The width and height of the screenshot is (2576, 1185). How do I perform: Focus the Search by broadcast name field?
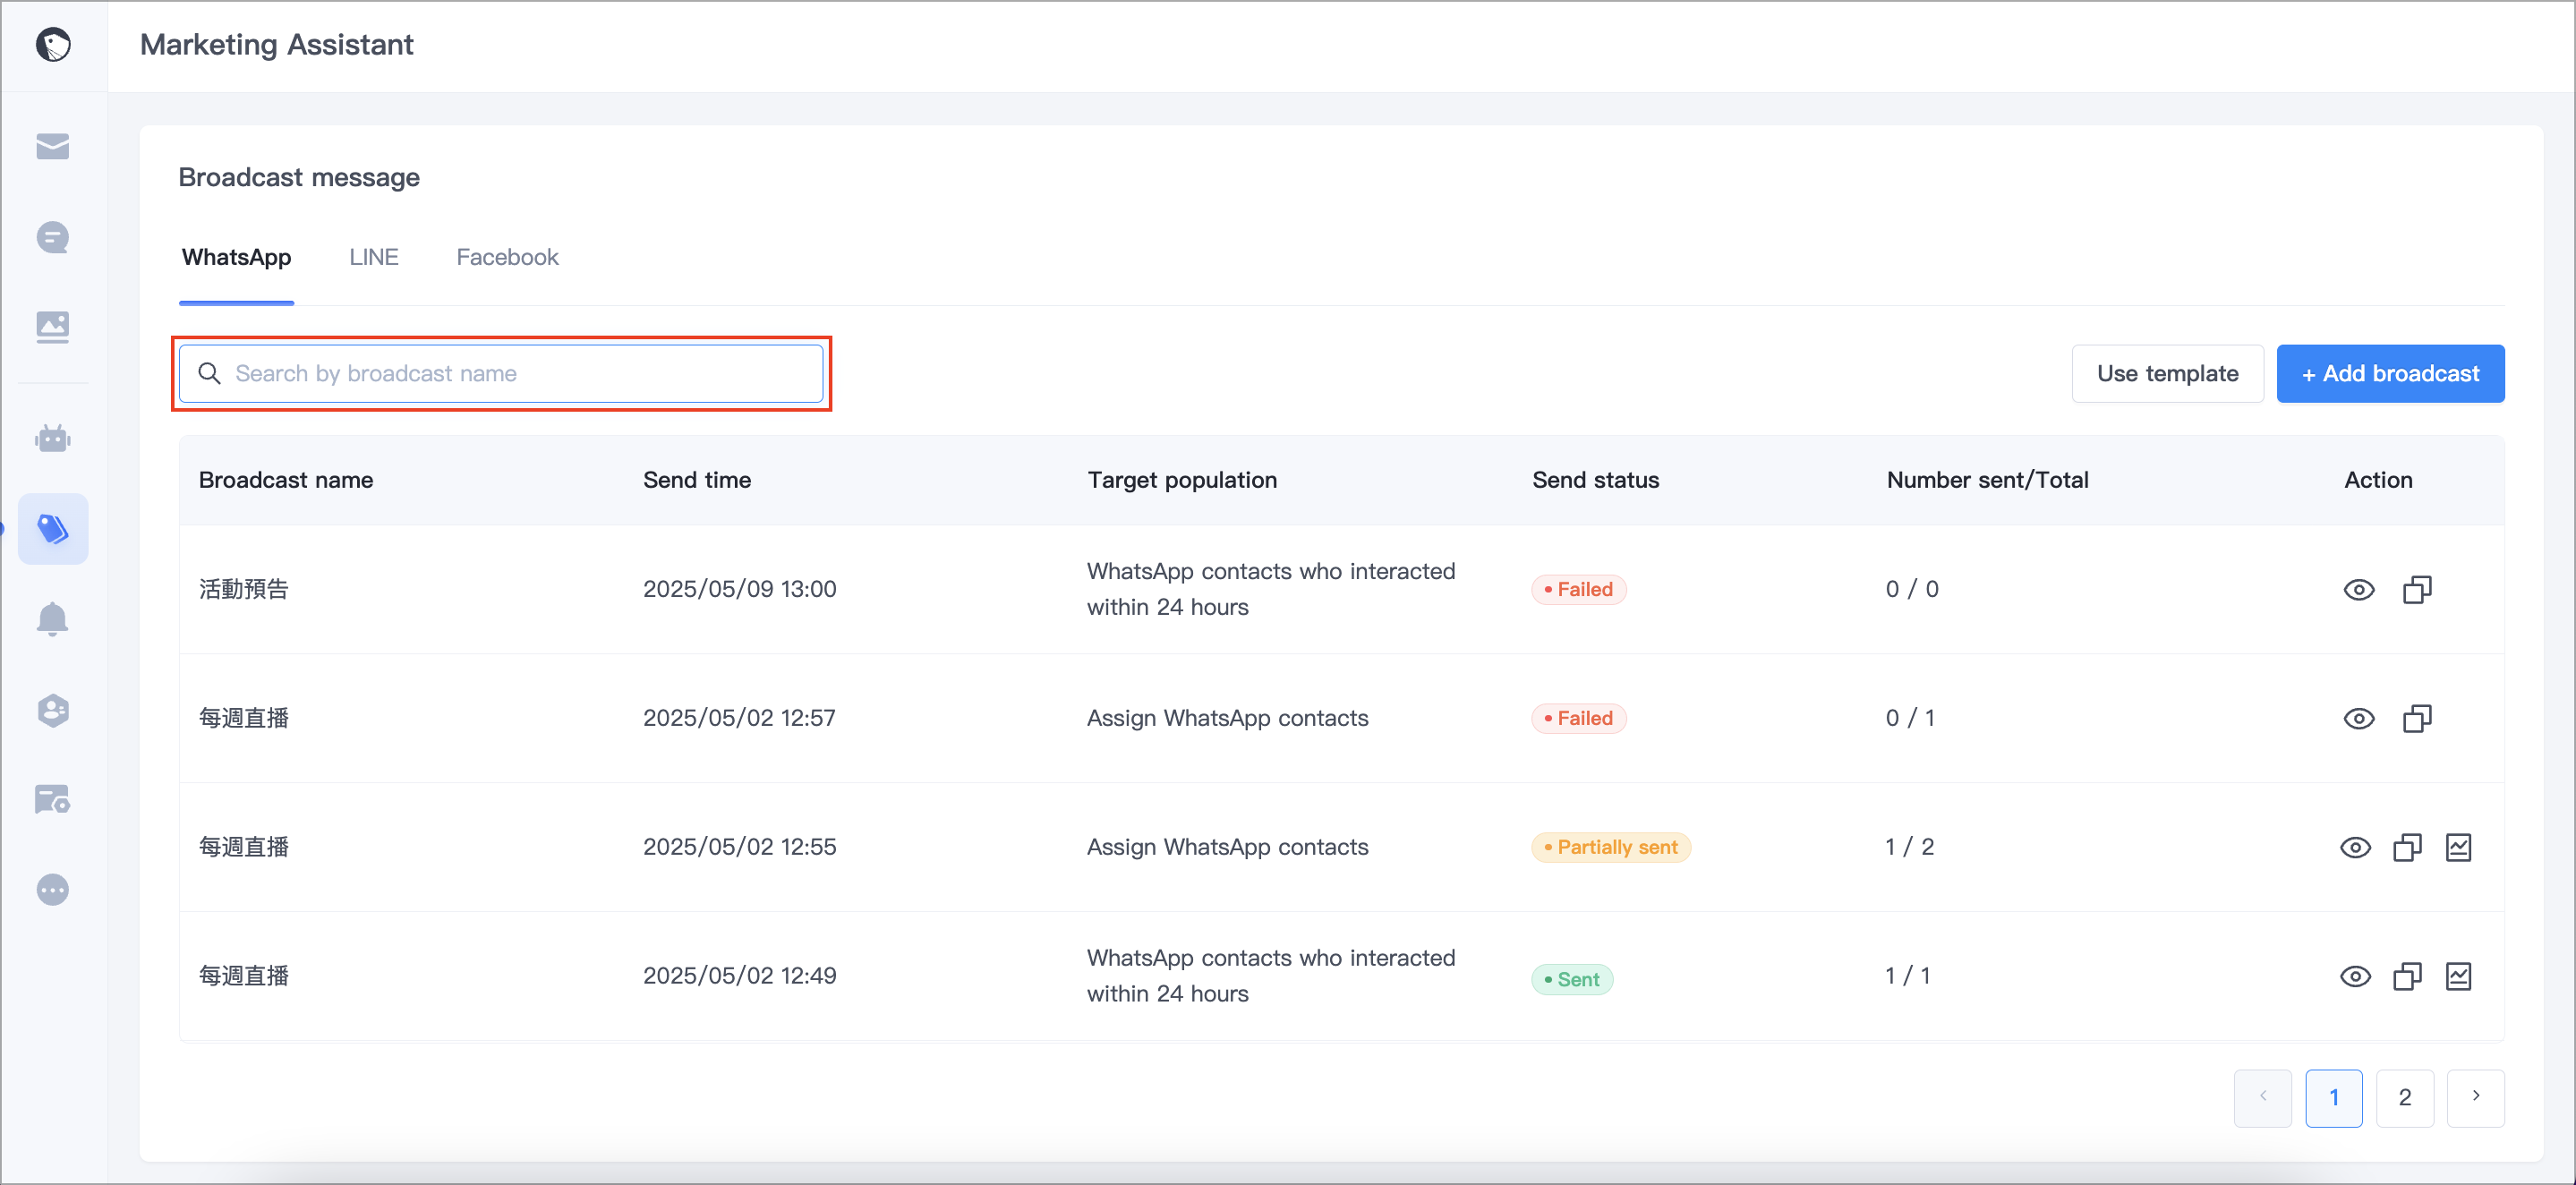point(501,373)
